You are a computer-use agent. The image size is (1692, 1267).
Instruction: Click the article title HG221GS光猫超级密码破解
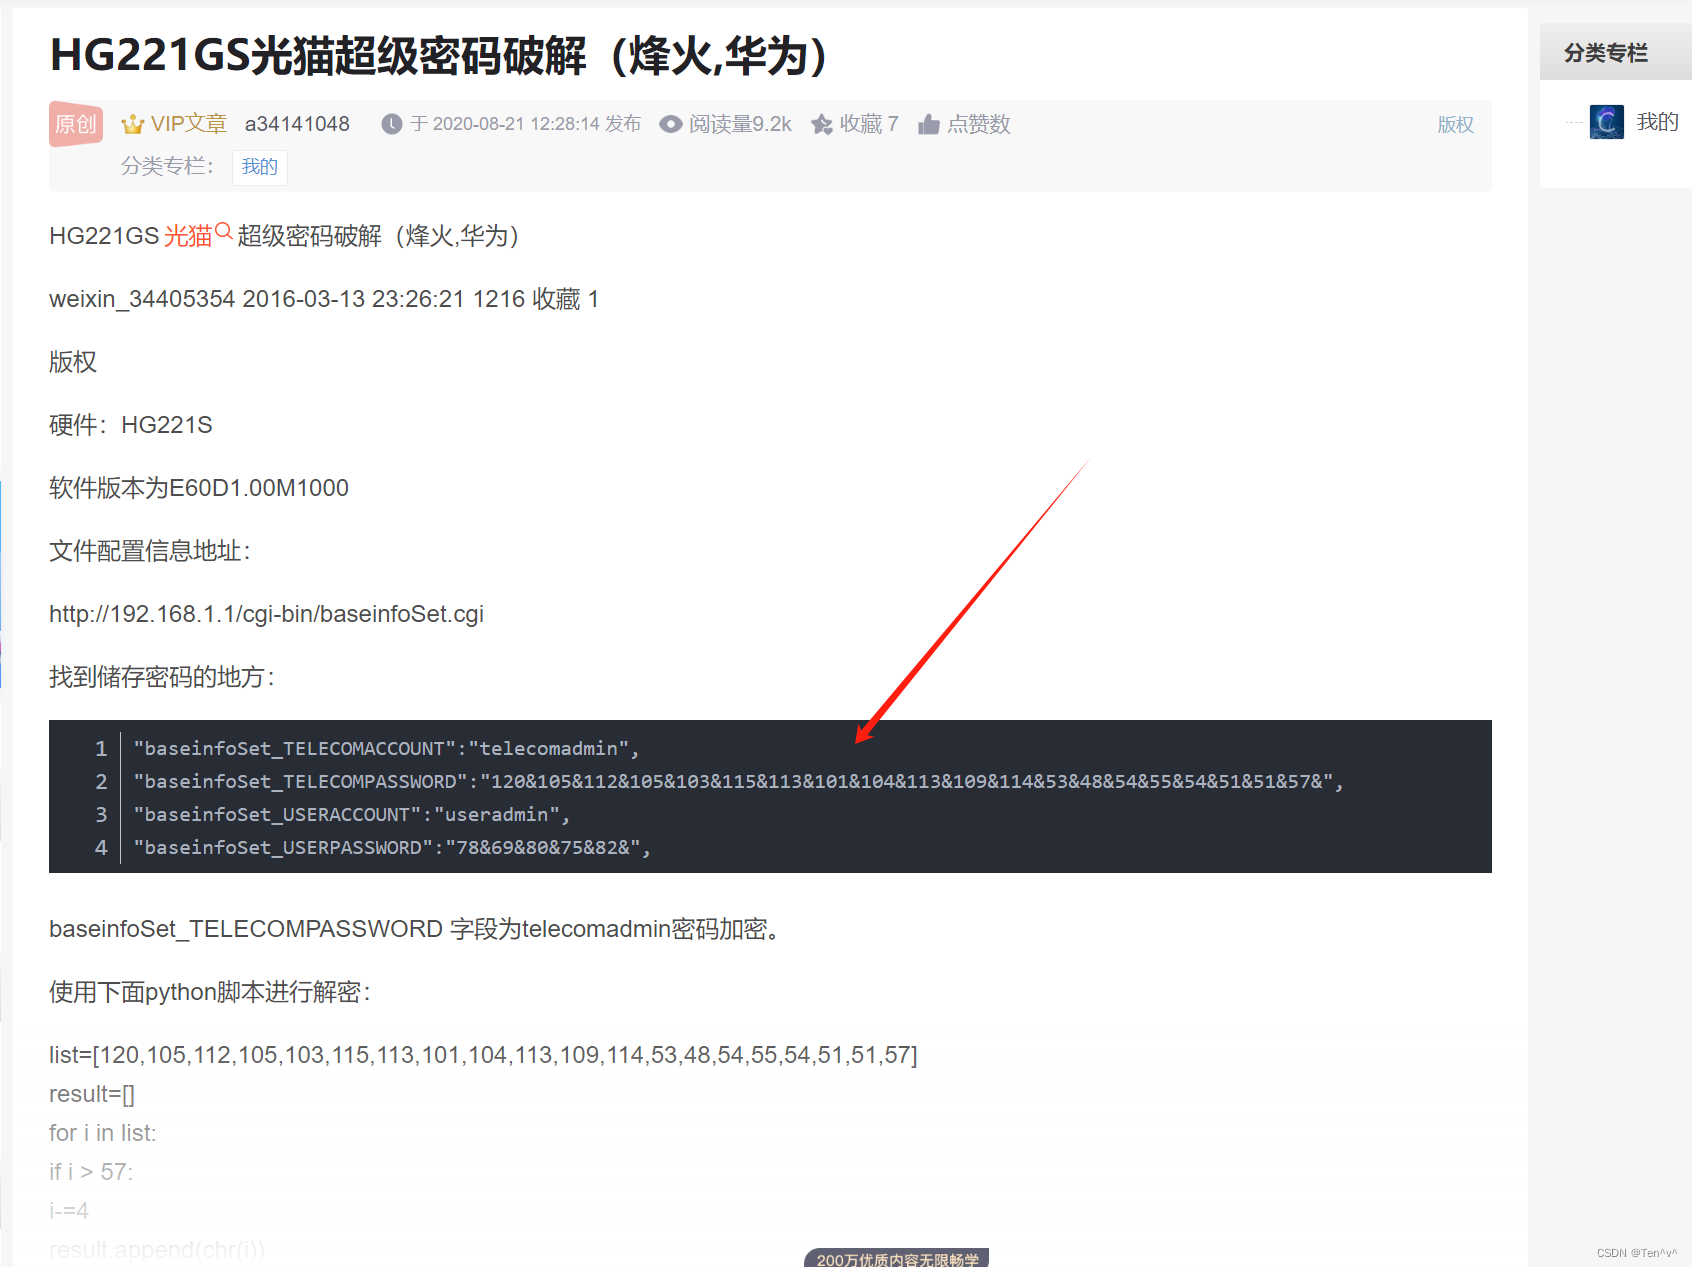[438, 55]
